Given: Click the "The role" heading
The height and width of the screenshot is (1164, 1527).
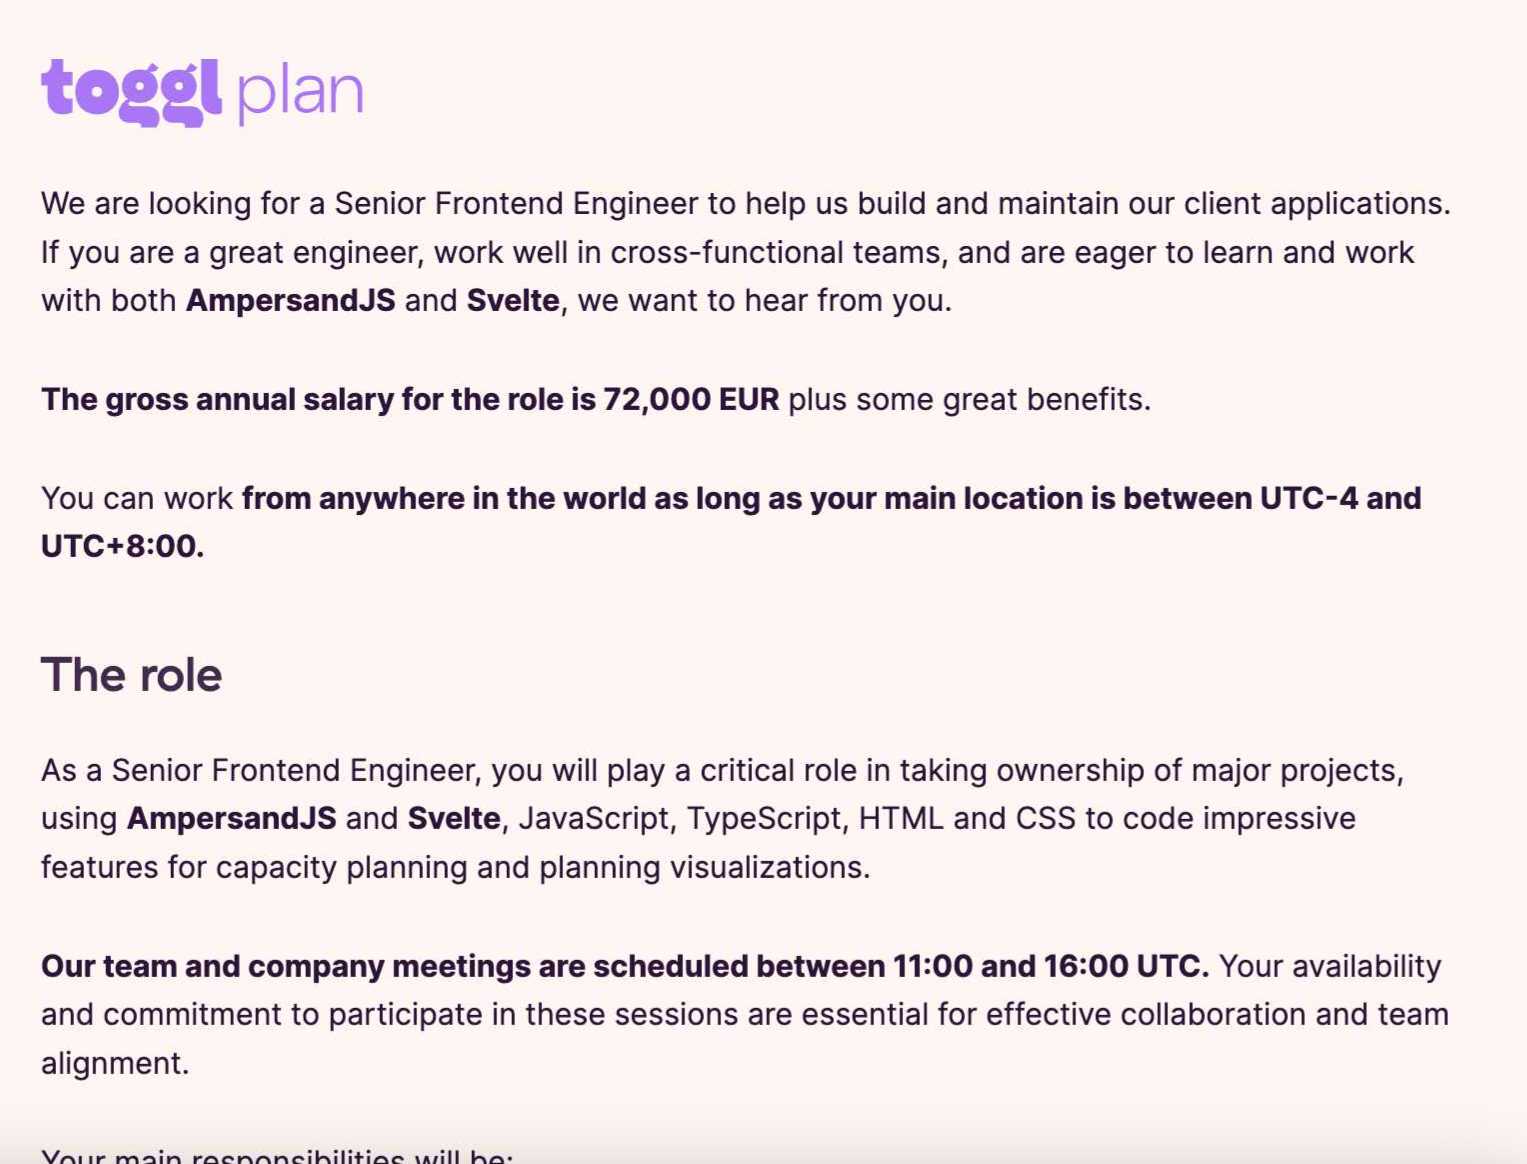Looking at the screenshot, I should (131, 675).
